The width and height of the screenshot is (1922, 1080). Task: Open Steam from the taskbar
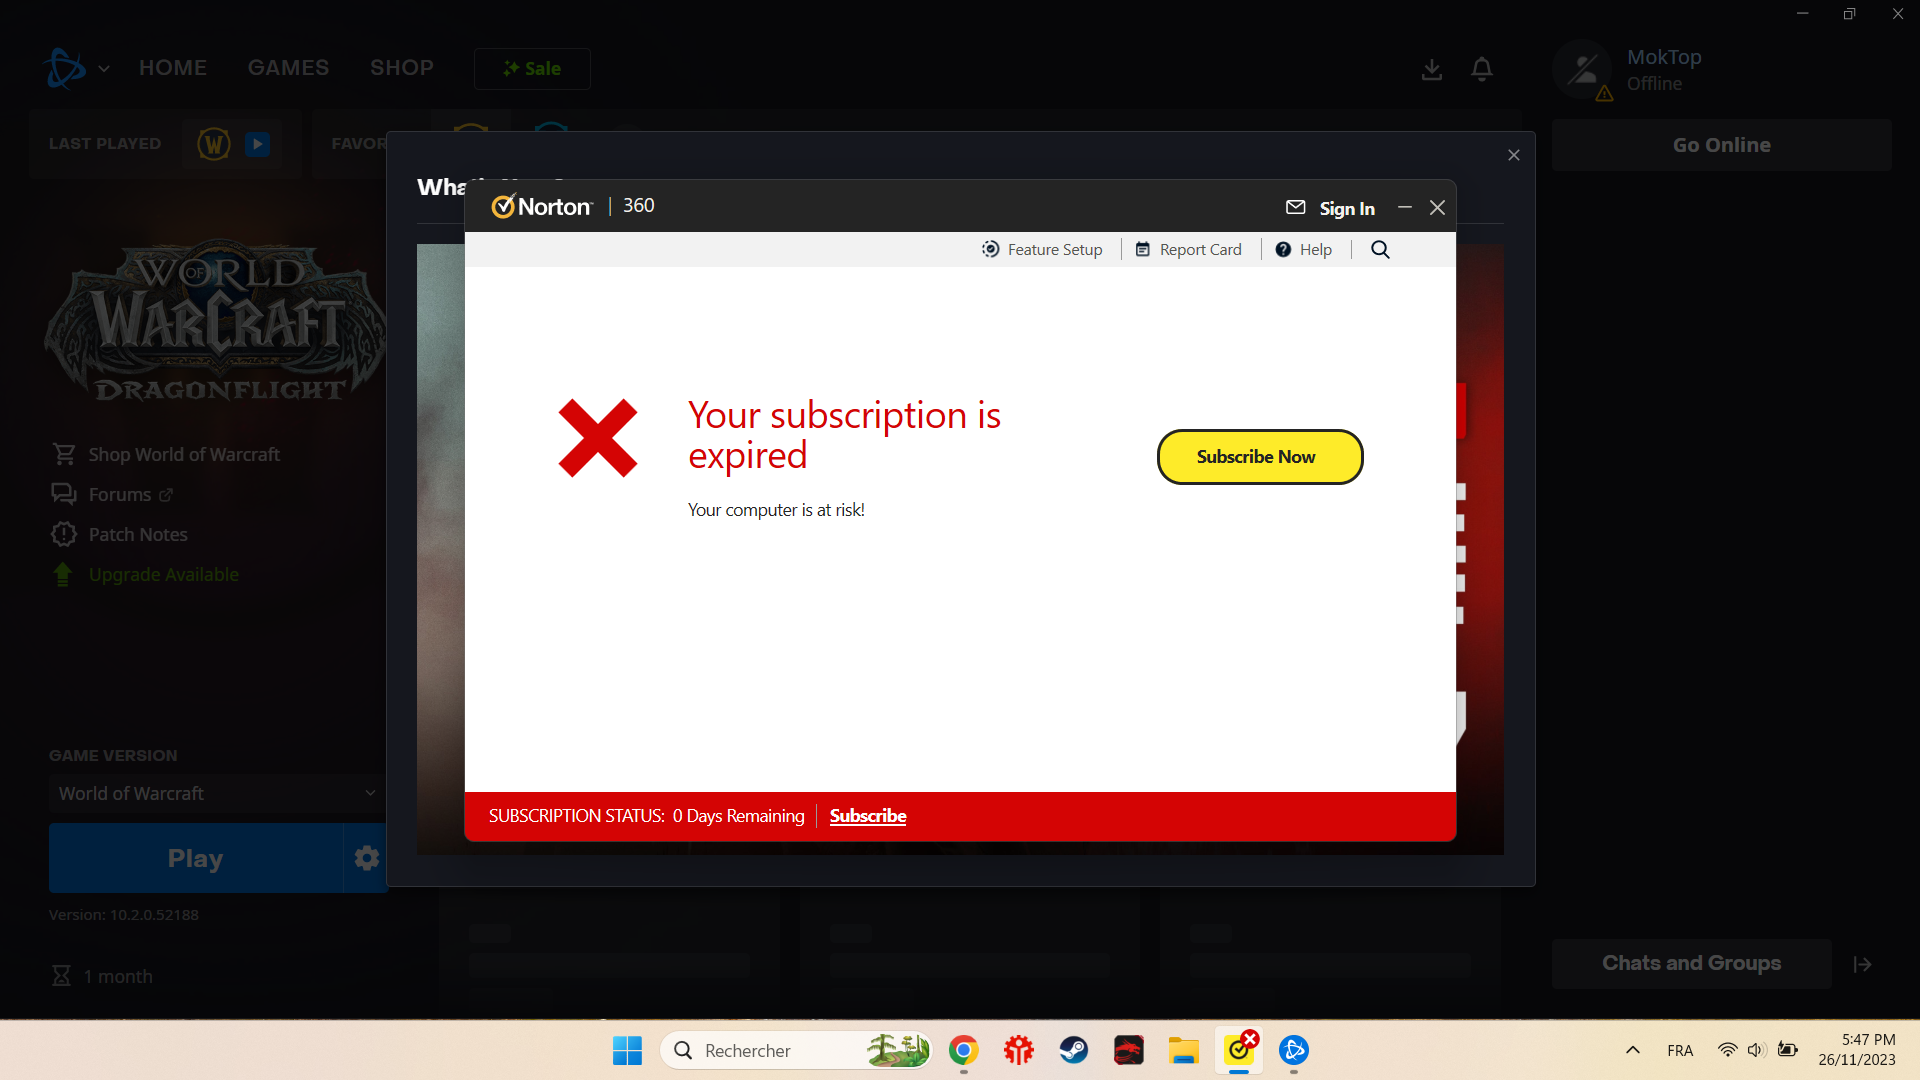click(x=1074, y=1051)
